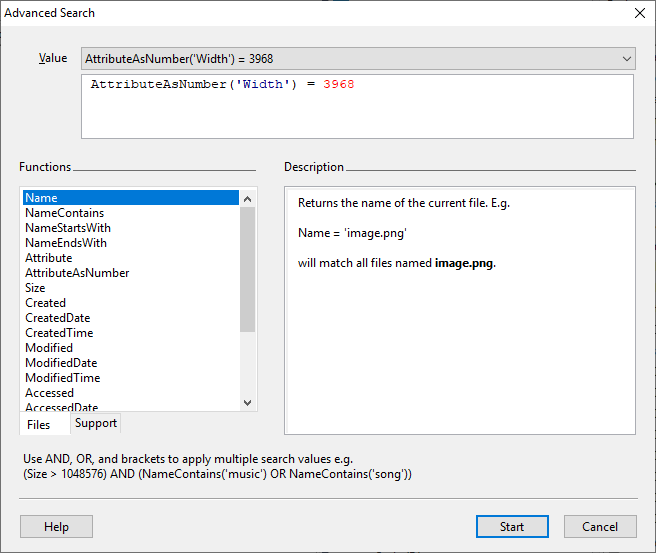The width and height of the screenshot is (656, 553).
Task: Pick the NameEndsWith function
Action: pos(66,243)
